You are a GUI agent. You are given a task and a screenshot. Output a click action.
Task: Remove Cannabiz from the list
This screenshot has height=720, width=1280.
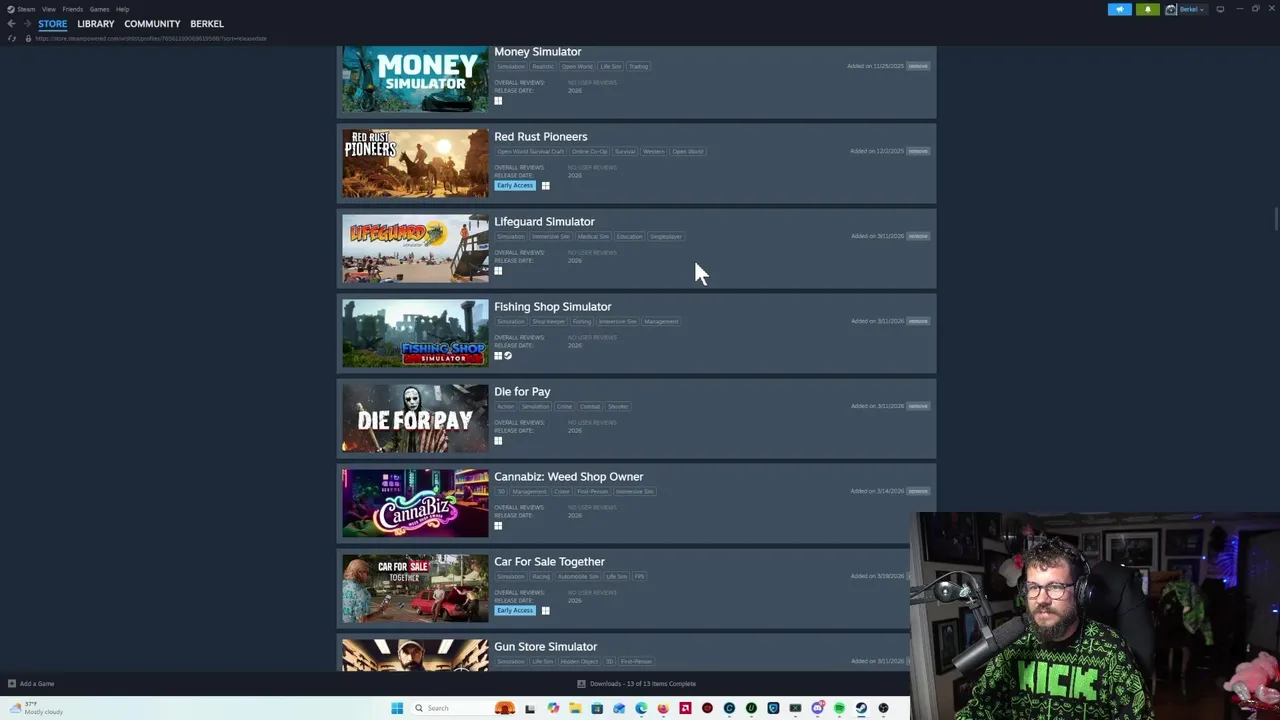coord(918,491)
